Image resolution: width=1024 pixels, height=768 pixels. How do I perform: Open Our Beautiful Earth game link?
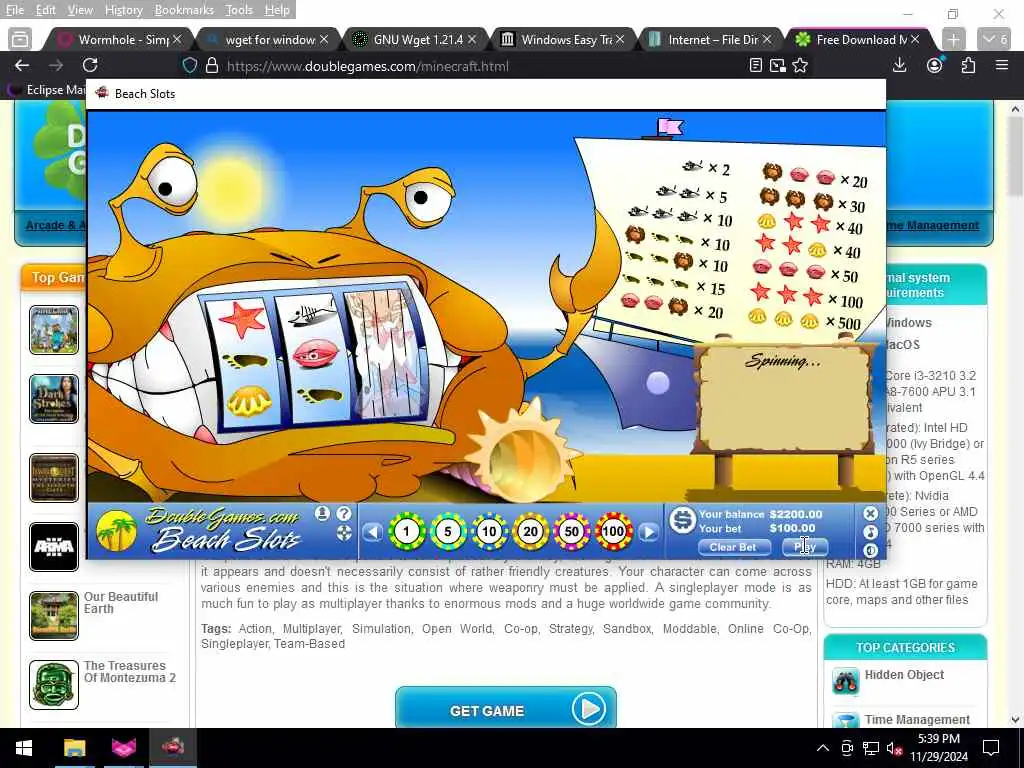point(121,602)
